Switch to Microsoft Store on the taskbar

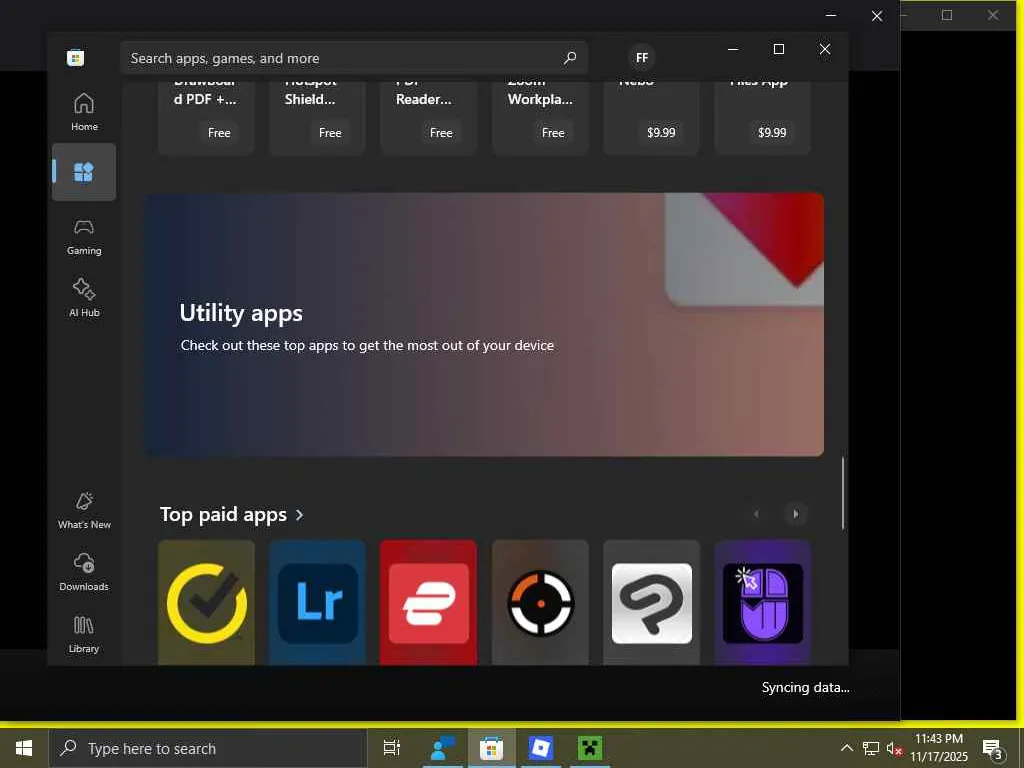[491, 748]
